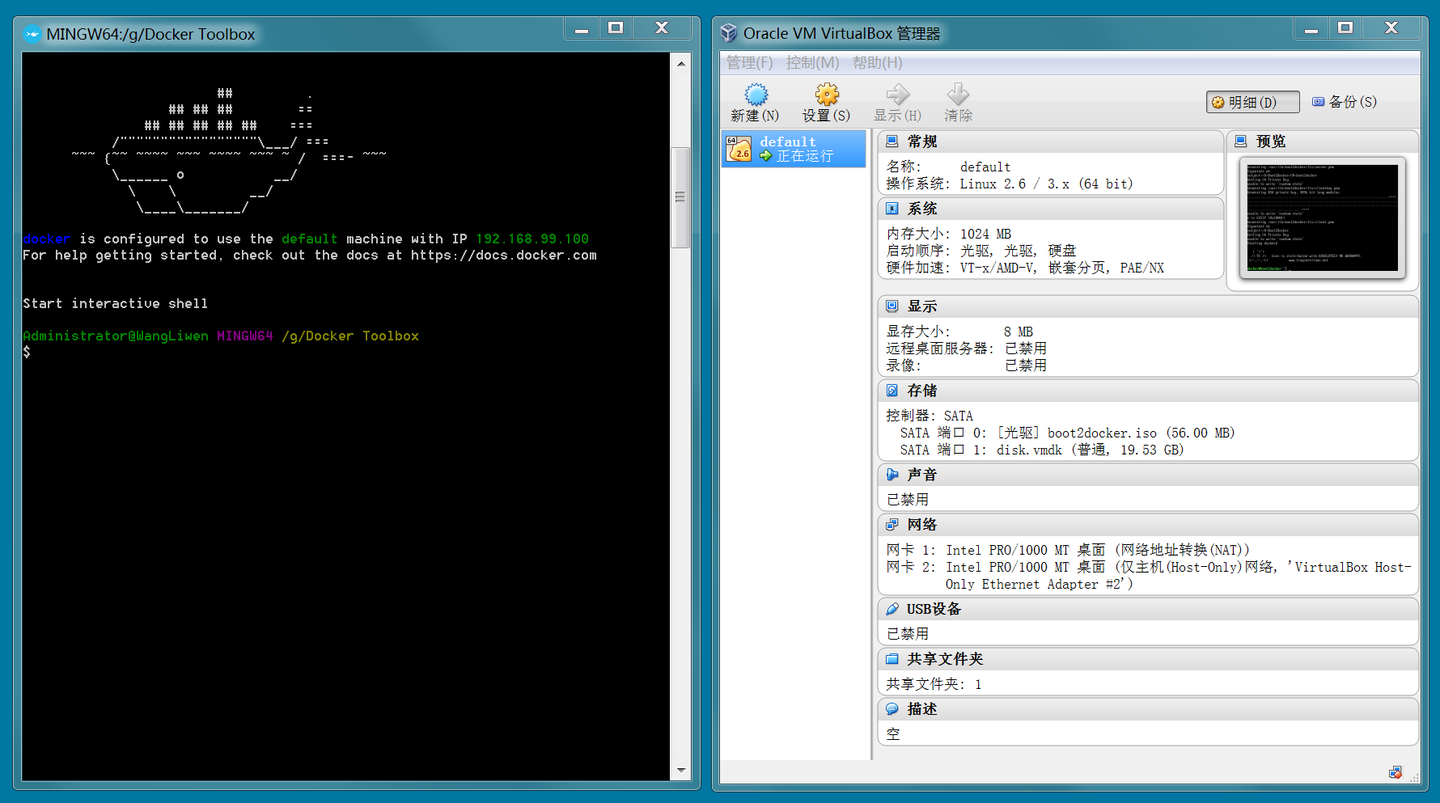1440x803 pixels.
Task: Click the Preview (预览) section icon
Action: click(1241, 142)
